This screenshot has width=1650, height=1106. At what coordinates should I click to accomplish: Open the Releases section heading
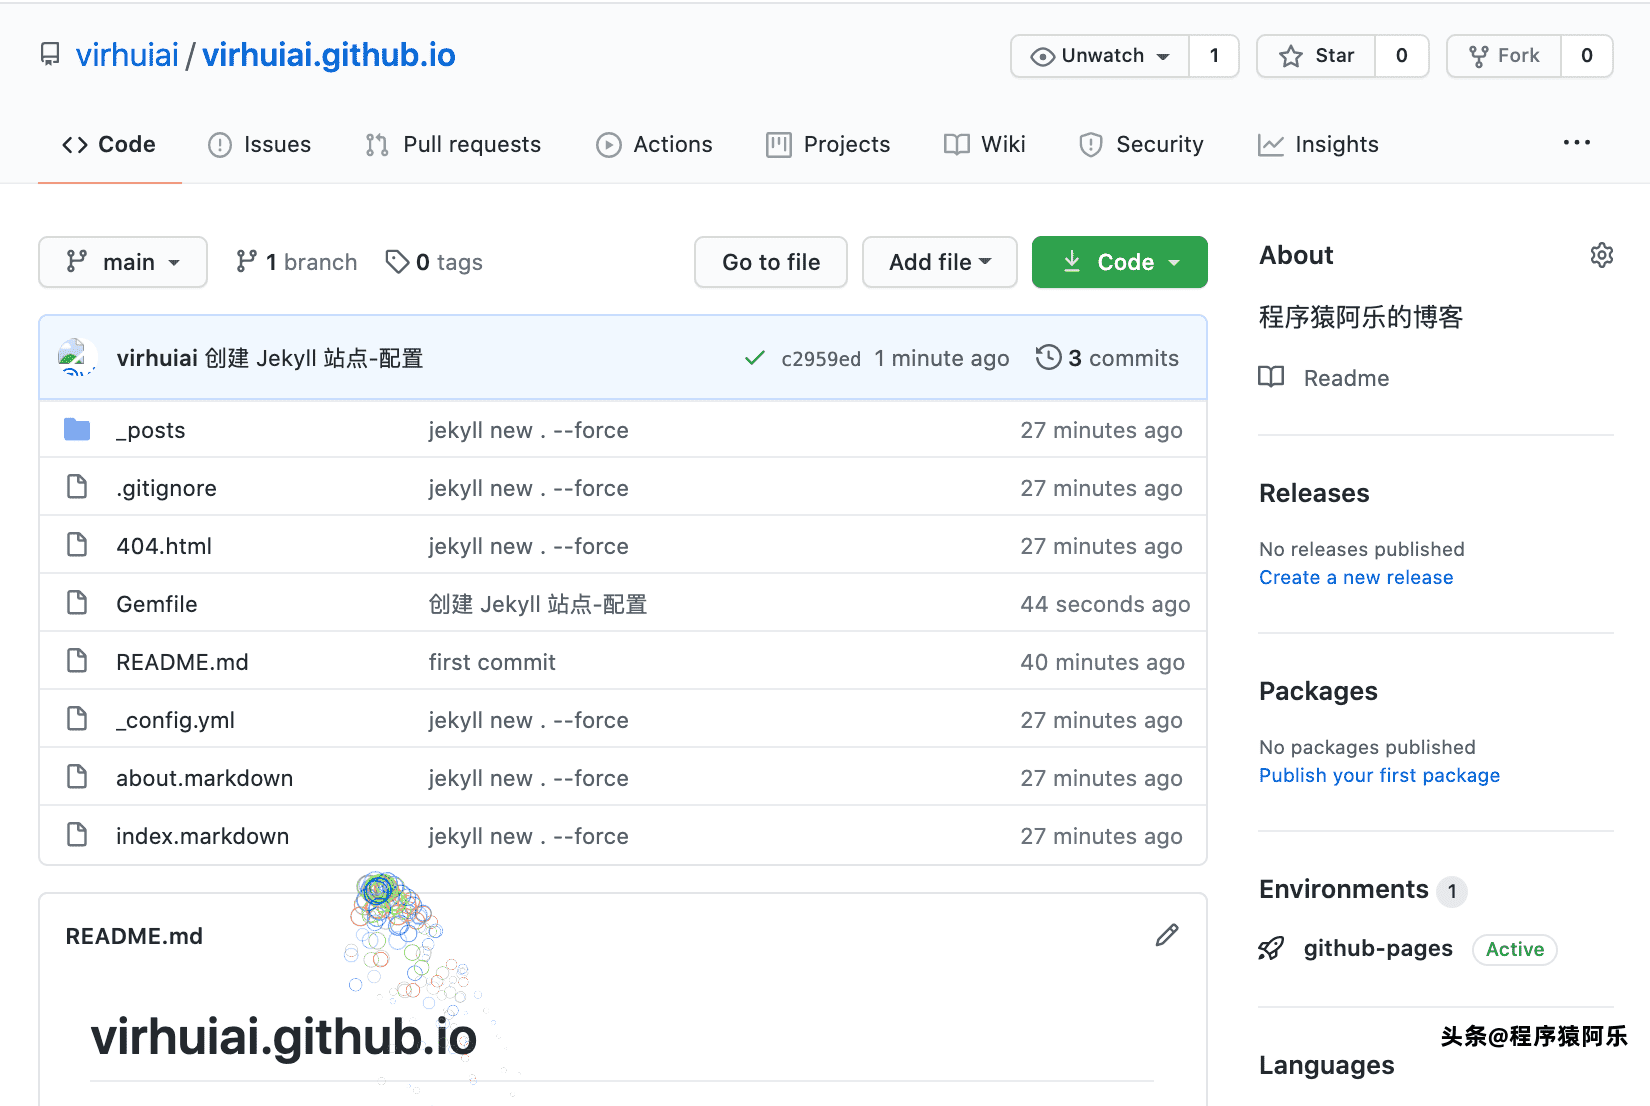[x=1314, y=493]
